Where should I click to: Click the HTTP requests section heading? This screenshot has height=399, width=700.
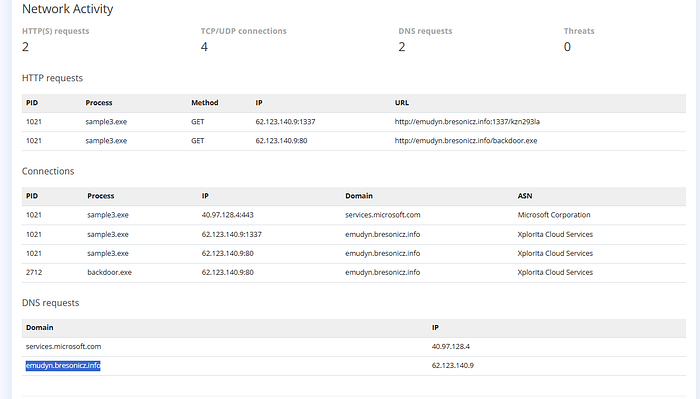click(52, 78)
